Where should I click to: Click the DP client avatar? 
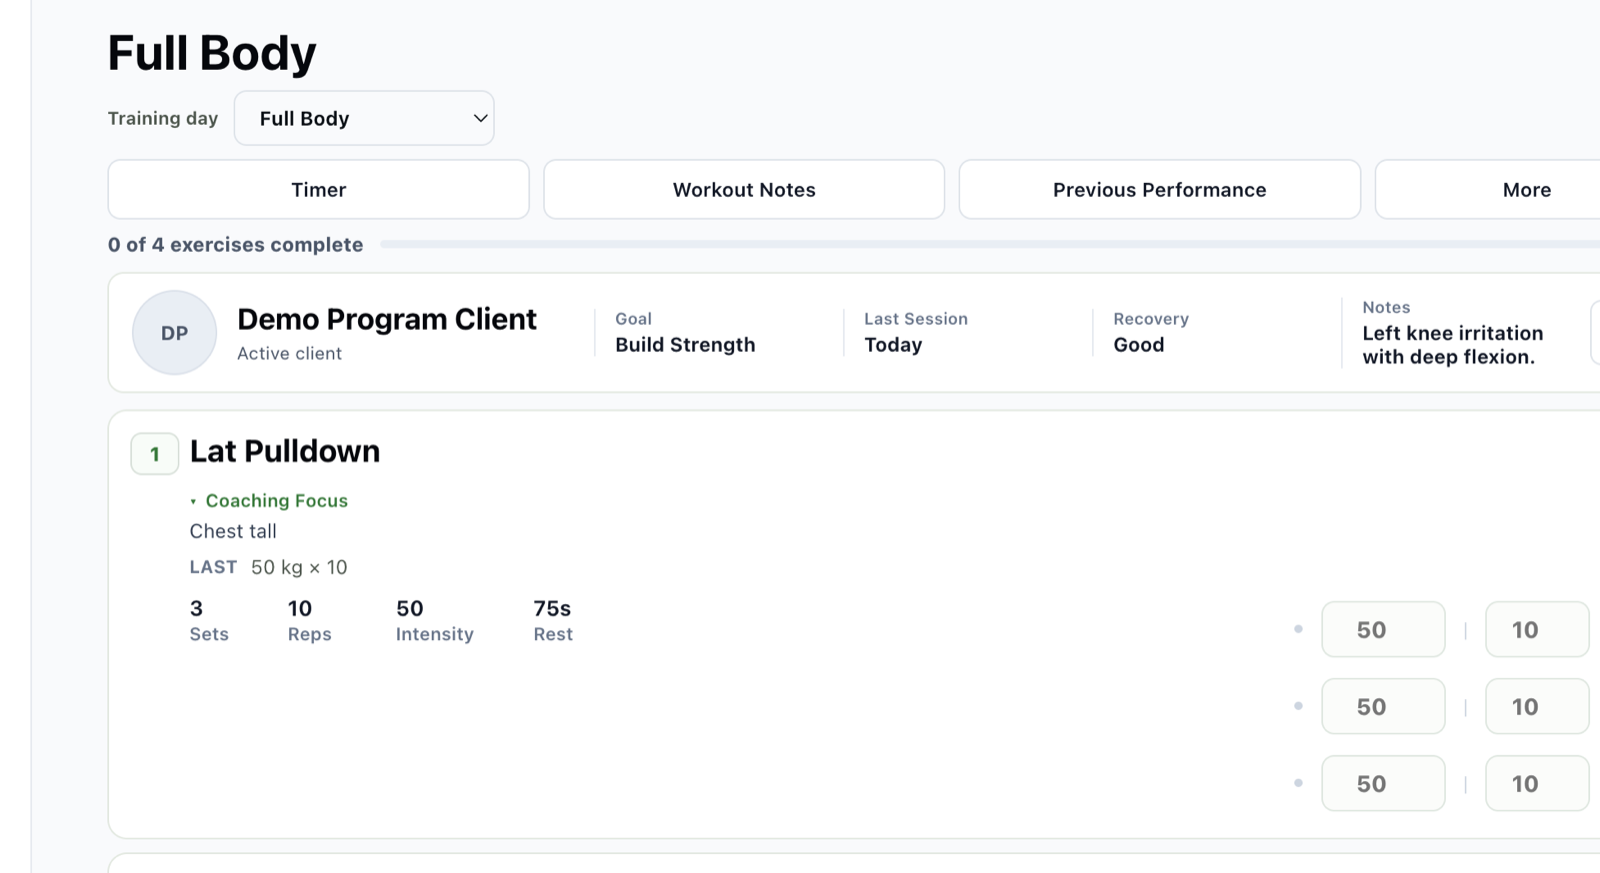[174, 333]
